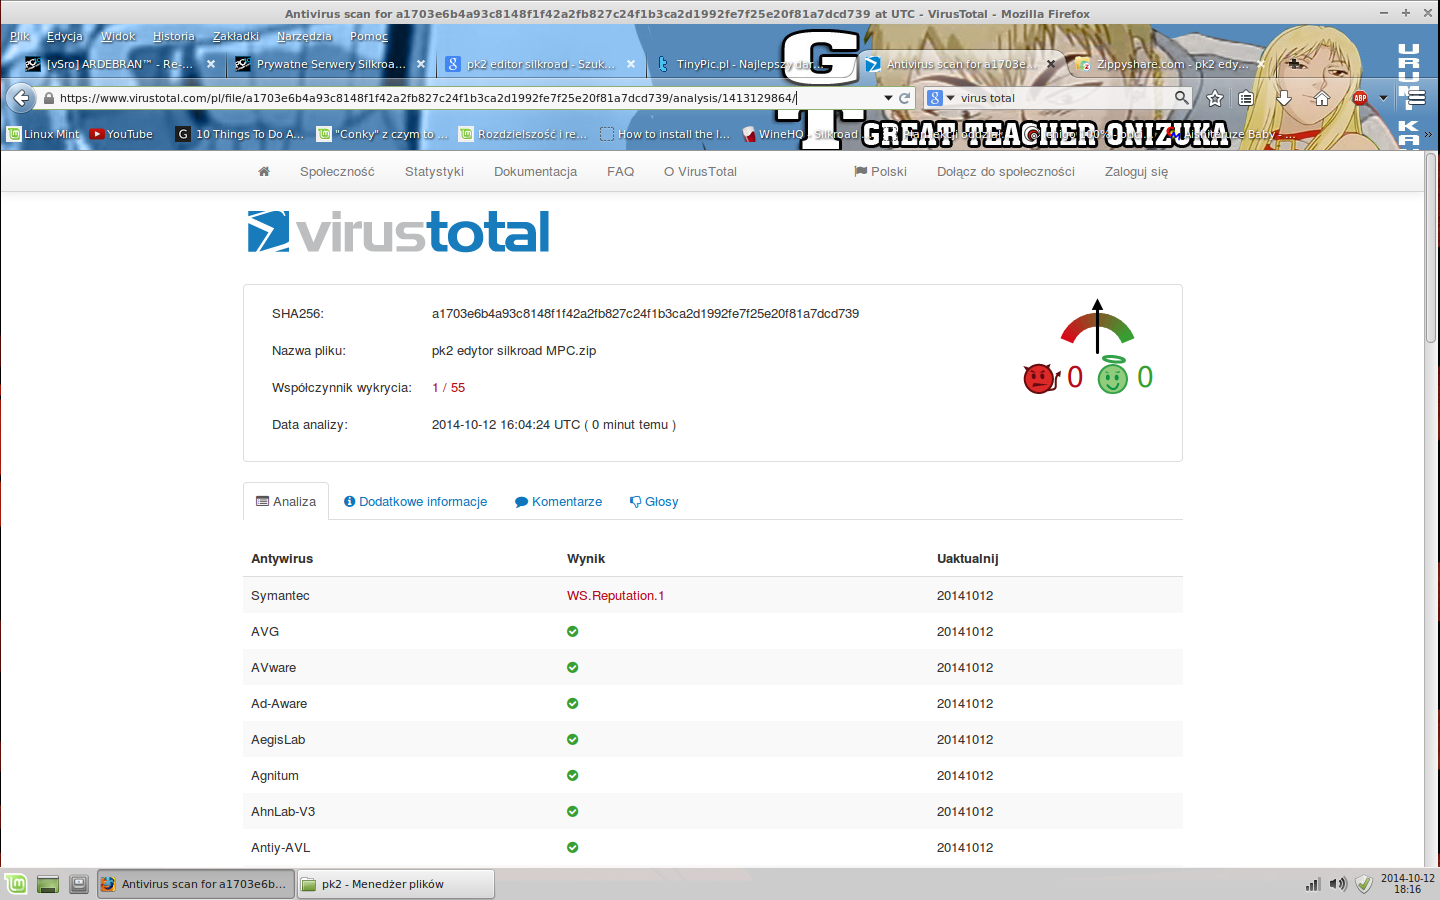The width and height of the screenshot is (1440, 900).
Task: Click the show desktop icon in taskbar
Action: (x=47, y=884)
